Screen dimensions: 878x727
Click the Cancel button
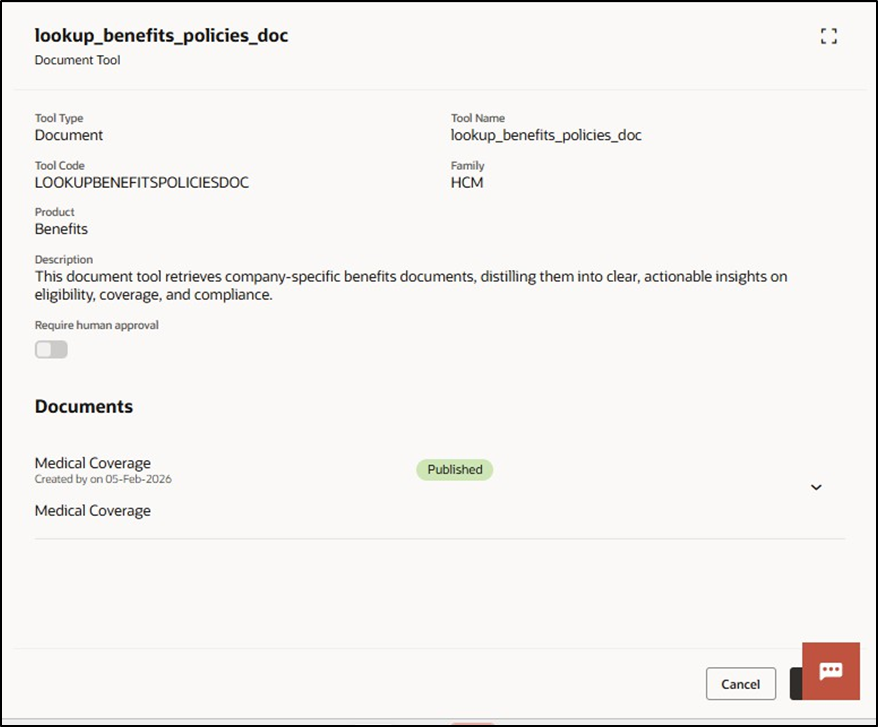(741, 684)
